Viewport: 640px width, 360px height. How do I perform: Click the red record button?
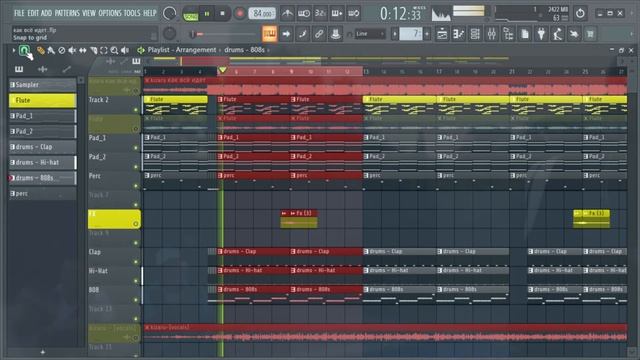pyautogui.click(x=240, y=13)
